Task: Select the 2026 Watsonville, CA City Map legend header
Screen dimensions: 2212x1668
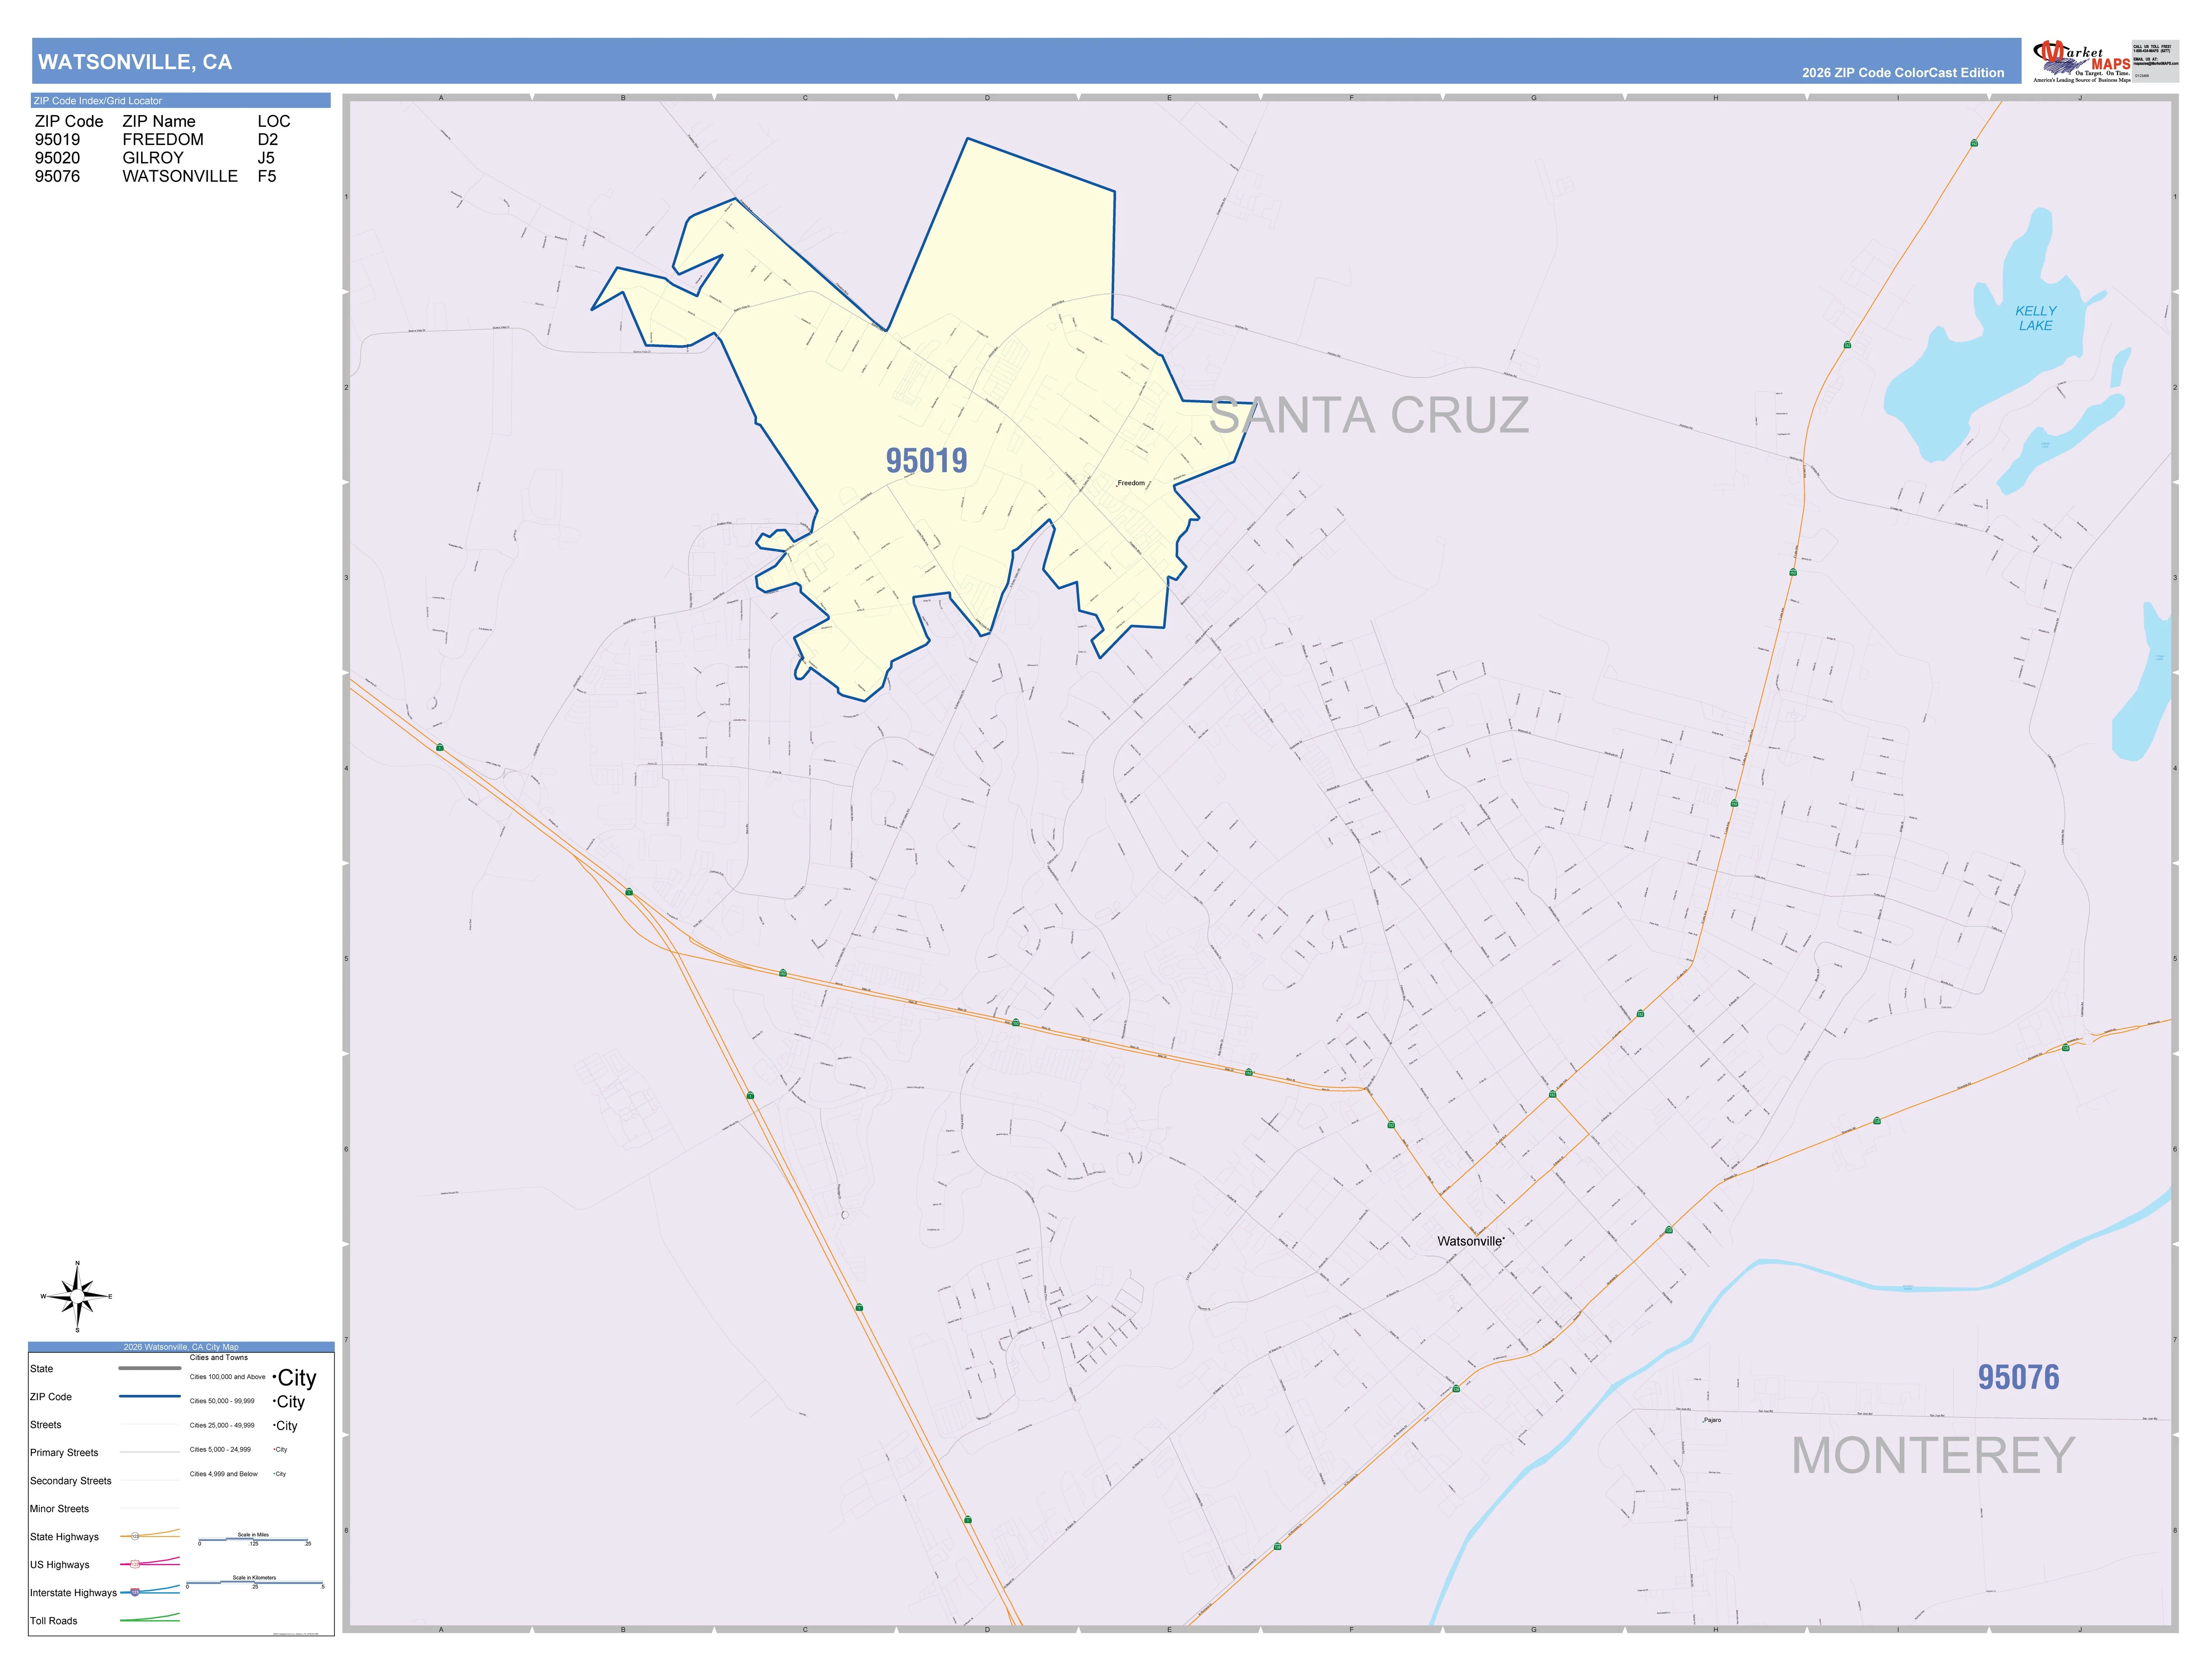Action: (181, 1347)
